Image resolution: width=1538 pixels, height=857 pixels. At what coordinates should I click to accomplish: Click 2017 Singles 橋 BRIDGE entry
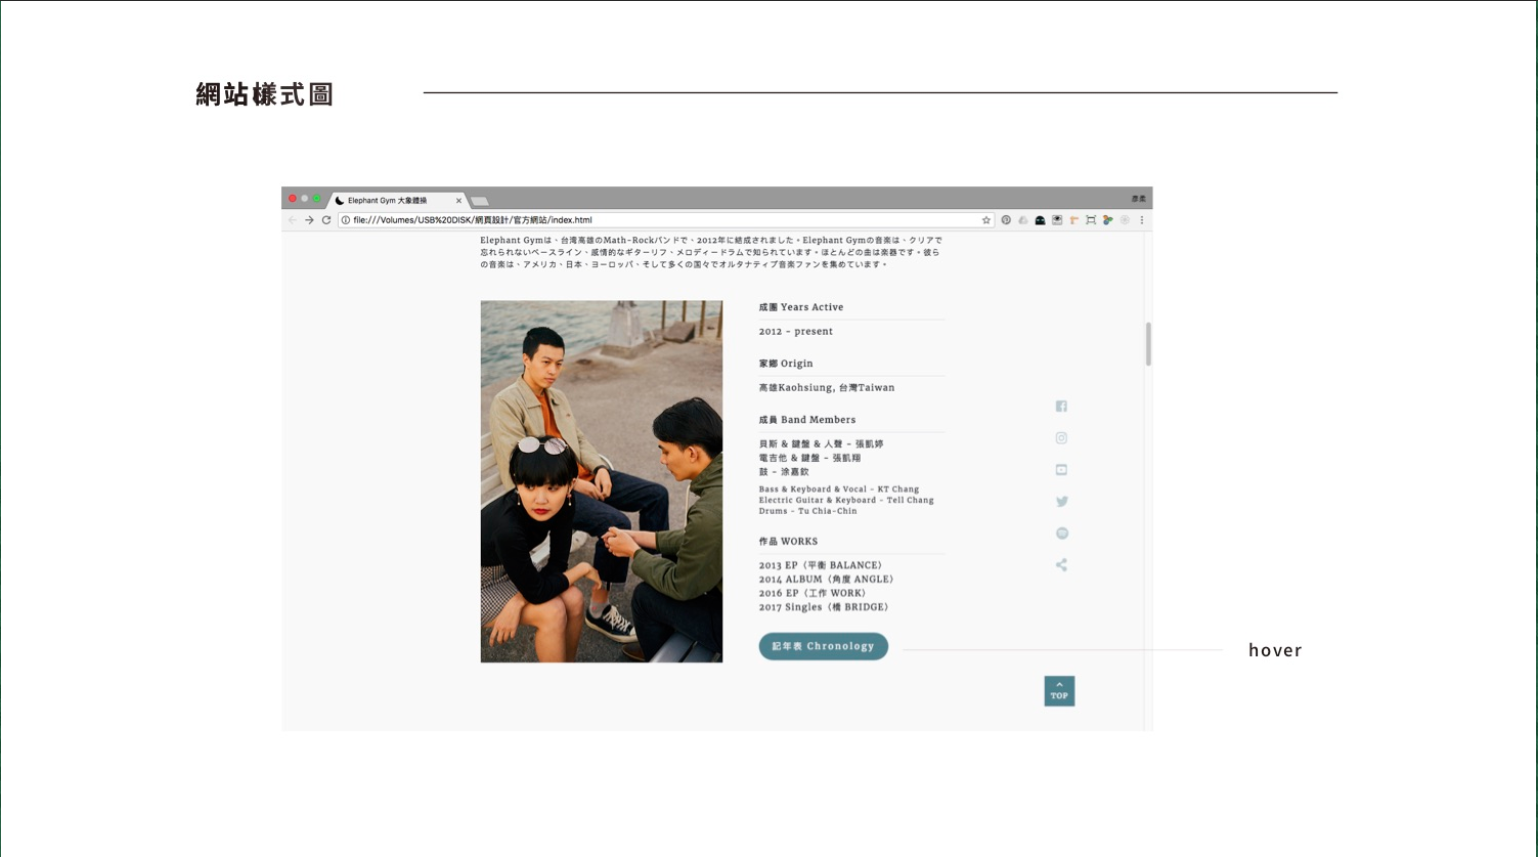[824, 607]
